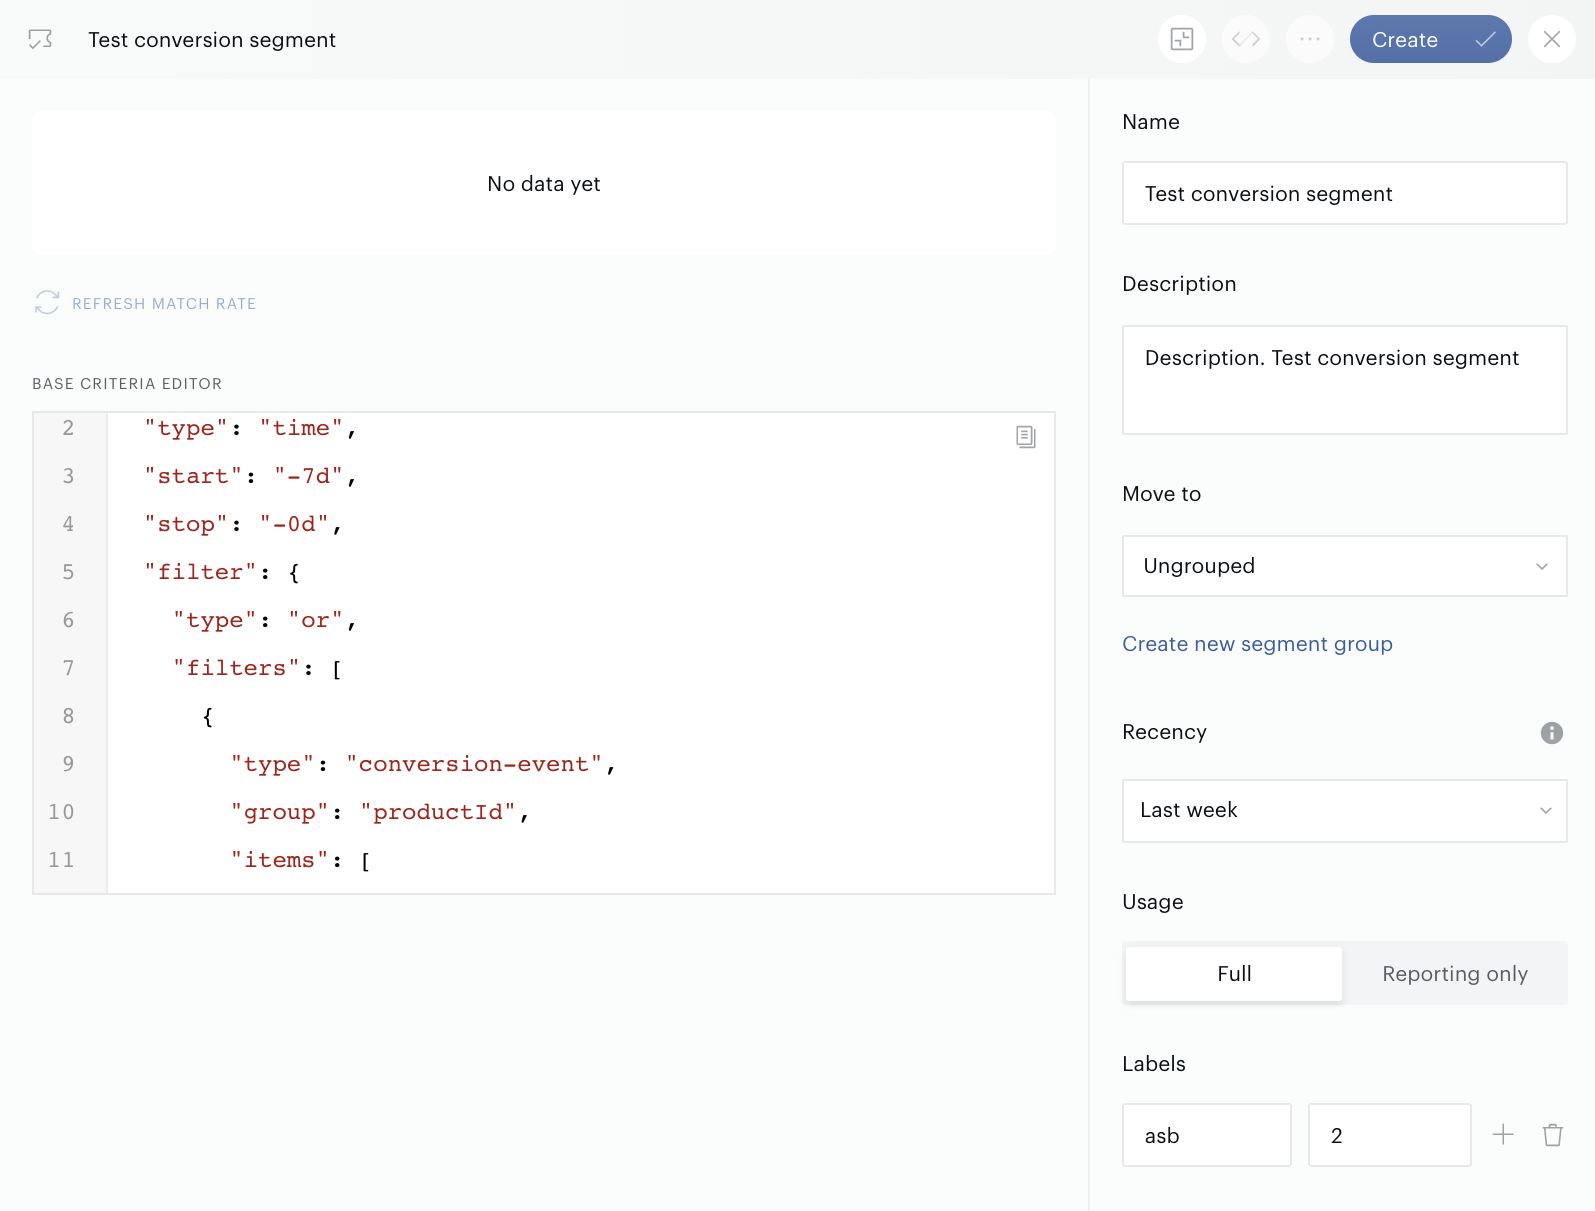Screen dimensions: 1595x1211
Task: Click the "filters": [ line
Action: coord(258,668)
